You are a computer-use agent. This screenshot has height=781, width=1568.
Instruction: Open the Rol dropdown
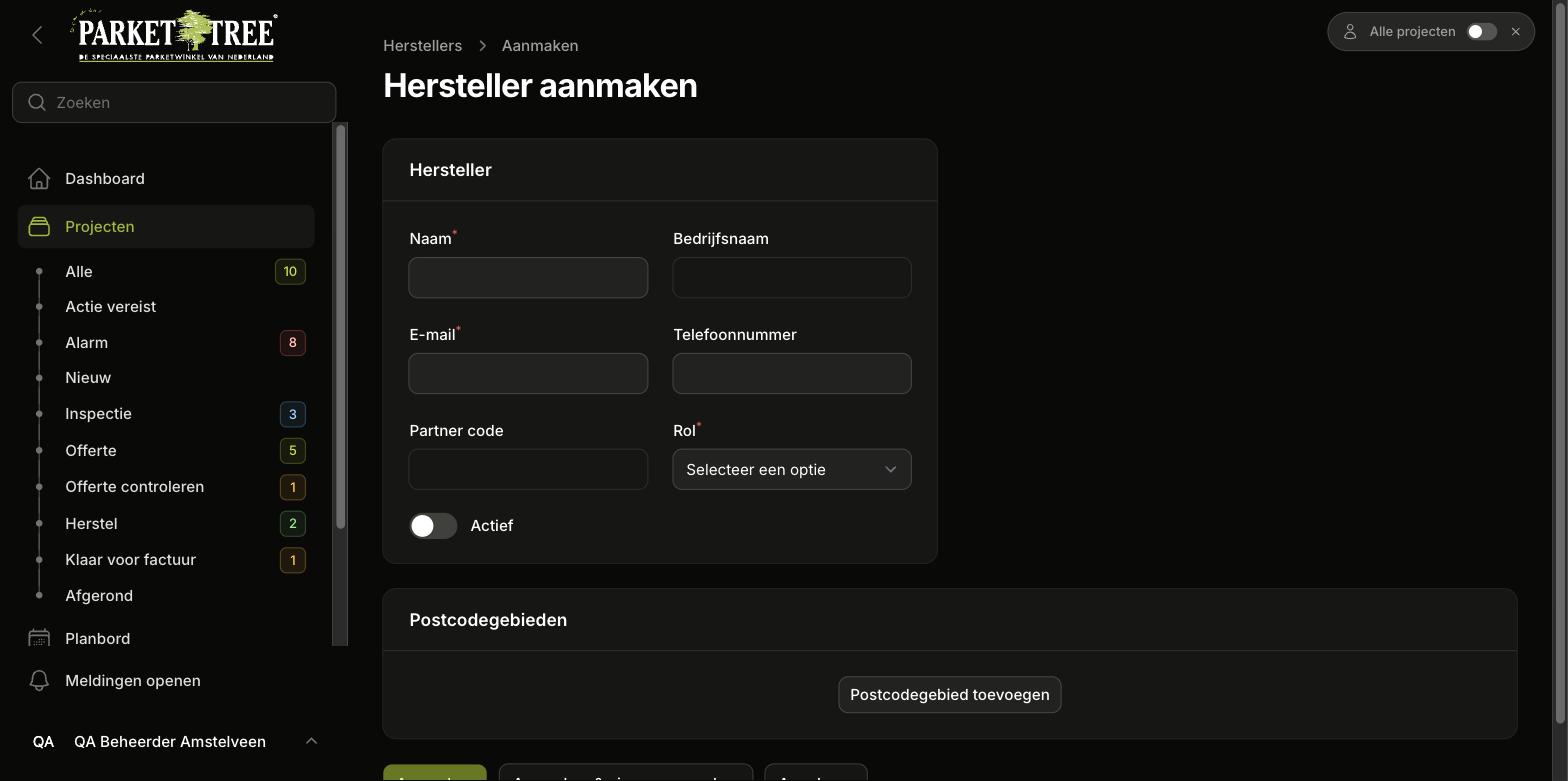(792, 469)
